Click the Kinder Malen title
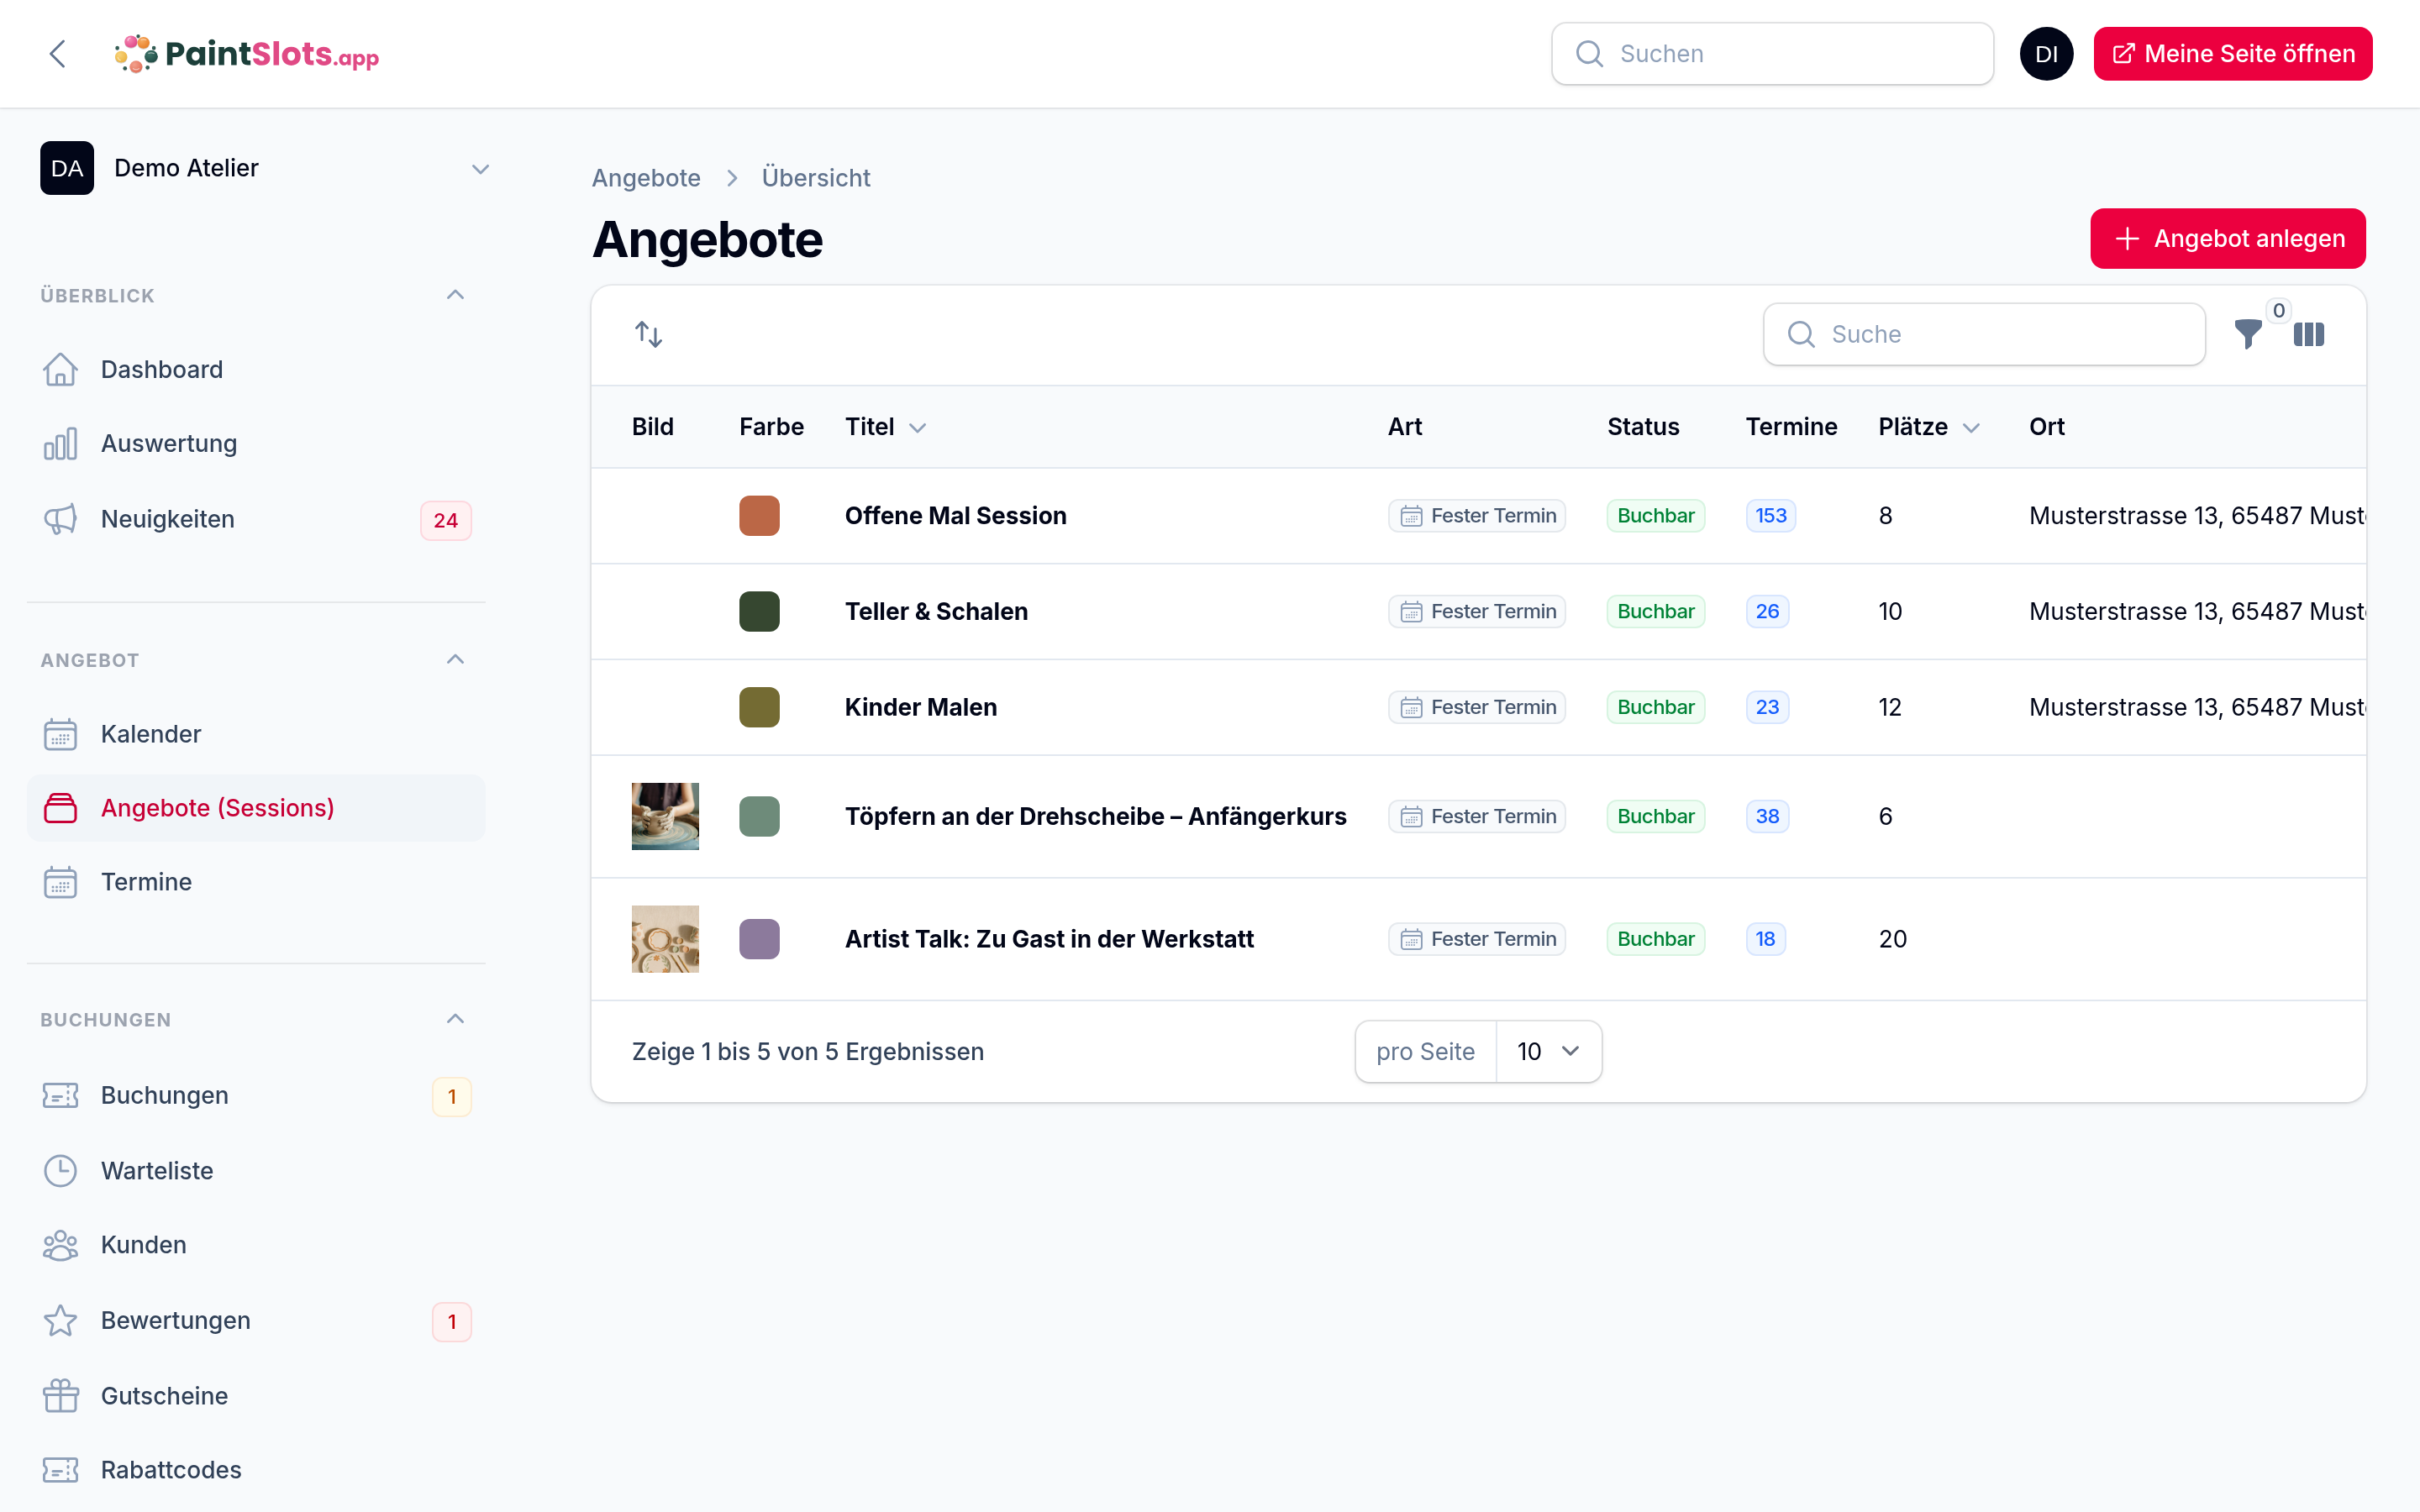2420x1512 pixels. [x=920, y=707]
